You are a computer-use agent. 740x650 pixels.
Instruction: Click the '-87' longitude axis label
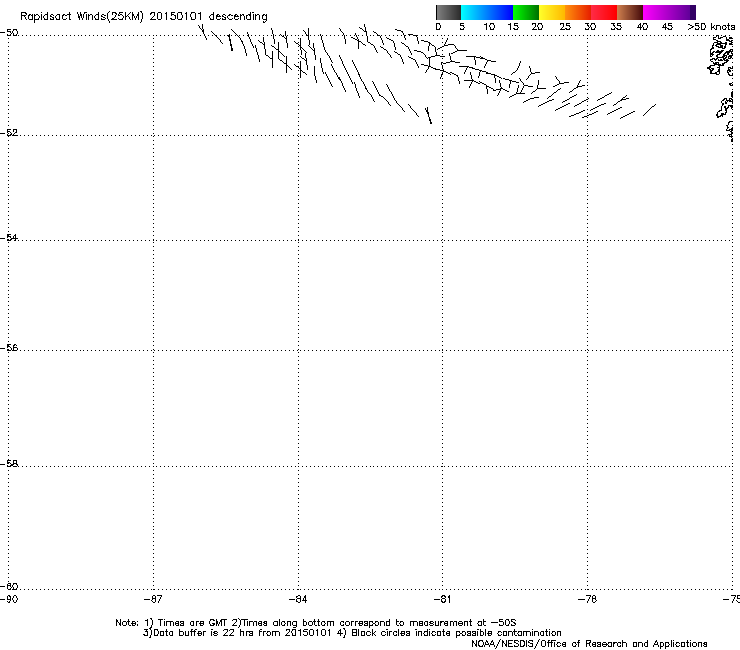153,599
